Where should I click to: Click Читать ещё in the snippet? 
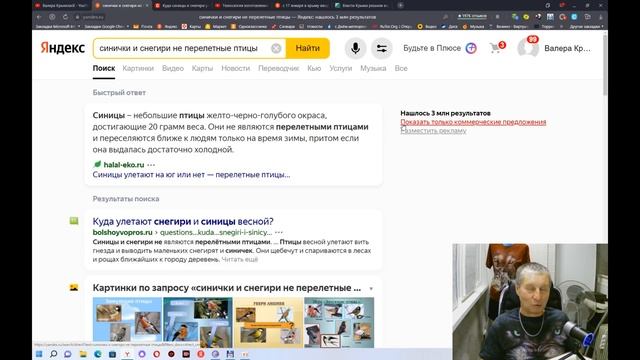coord(240,259)
